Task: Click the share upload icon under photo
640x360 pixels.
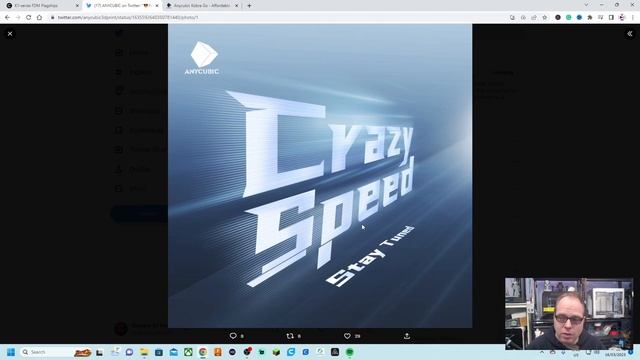Action: click(x=407, y=336)
